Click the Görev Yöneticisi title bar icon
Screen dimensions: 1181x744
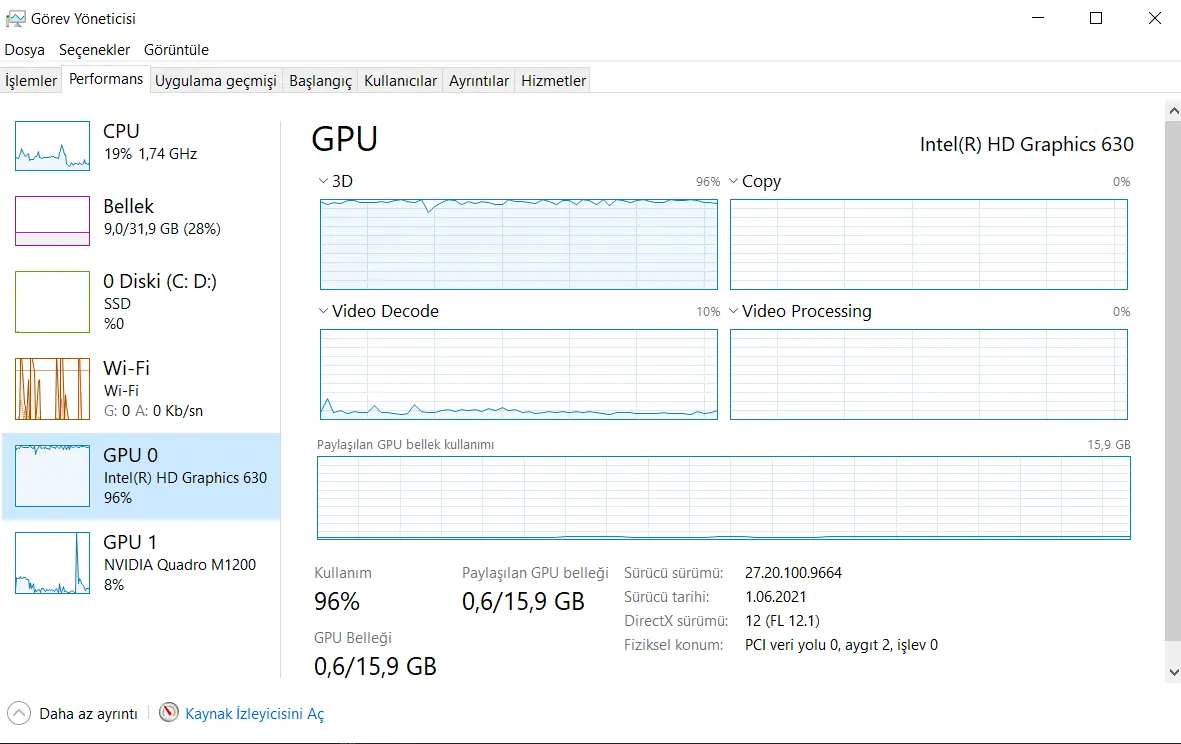(x=15, y=18)
